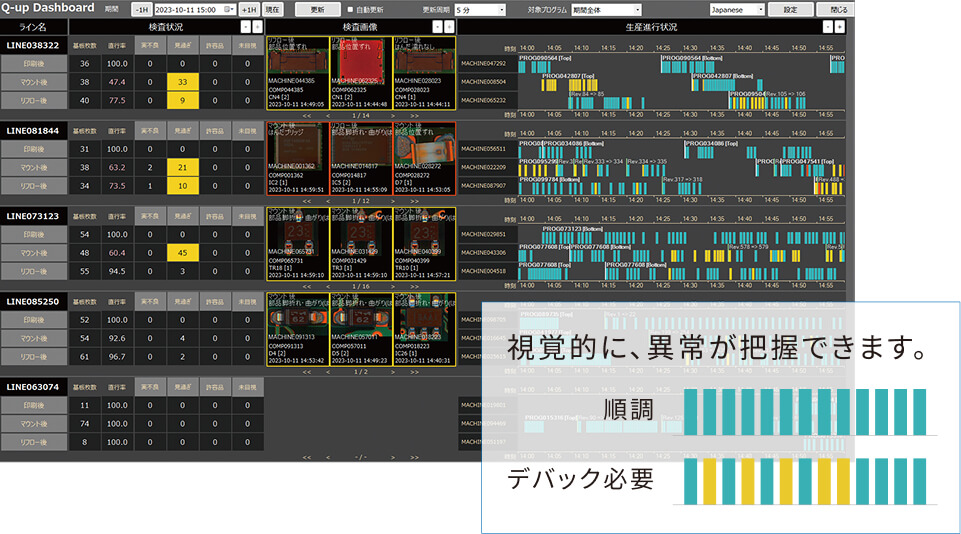Open MACHINE065731 thumbnail in LINE073123

point(298,244)
